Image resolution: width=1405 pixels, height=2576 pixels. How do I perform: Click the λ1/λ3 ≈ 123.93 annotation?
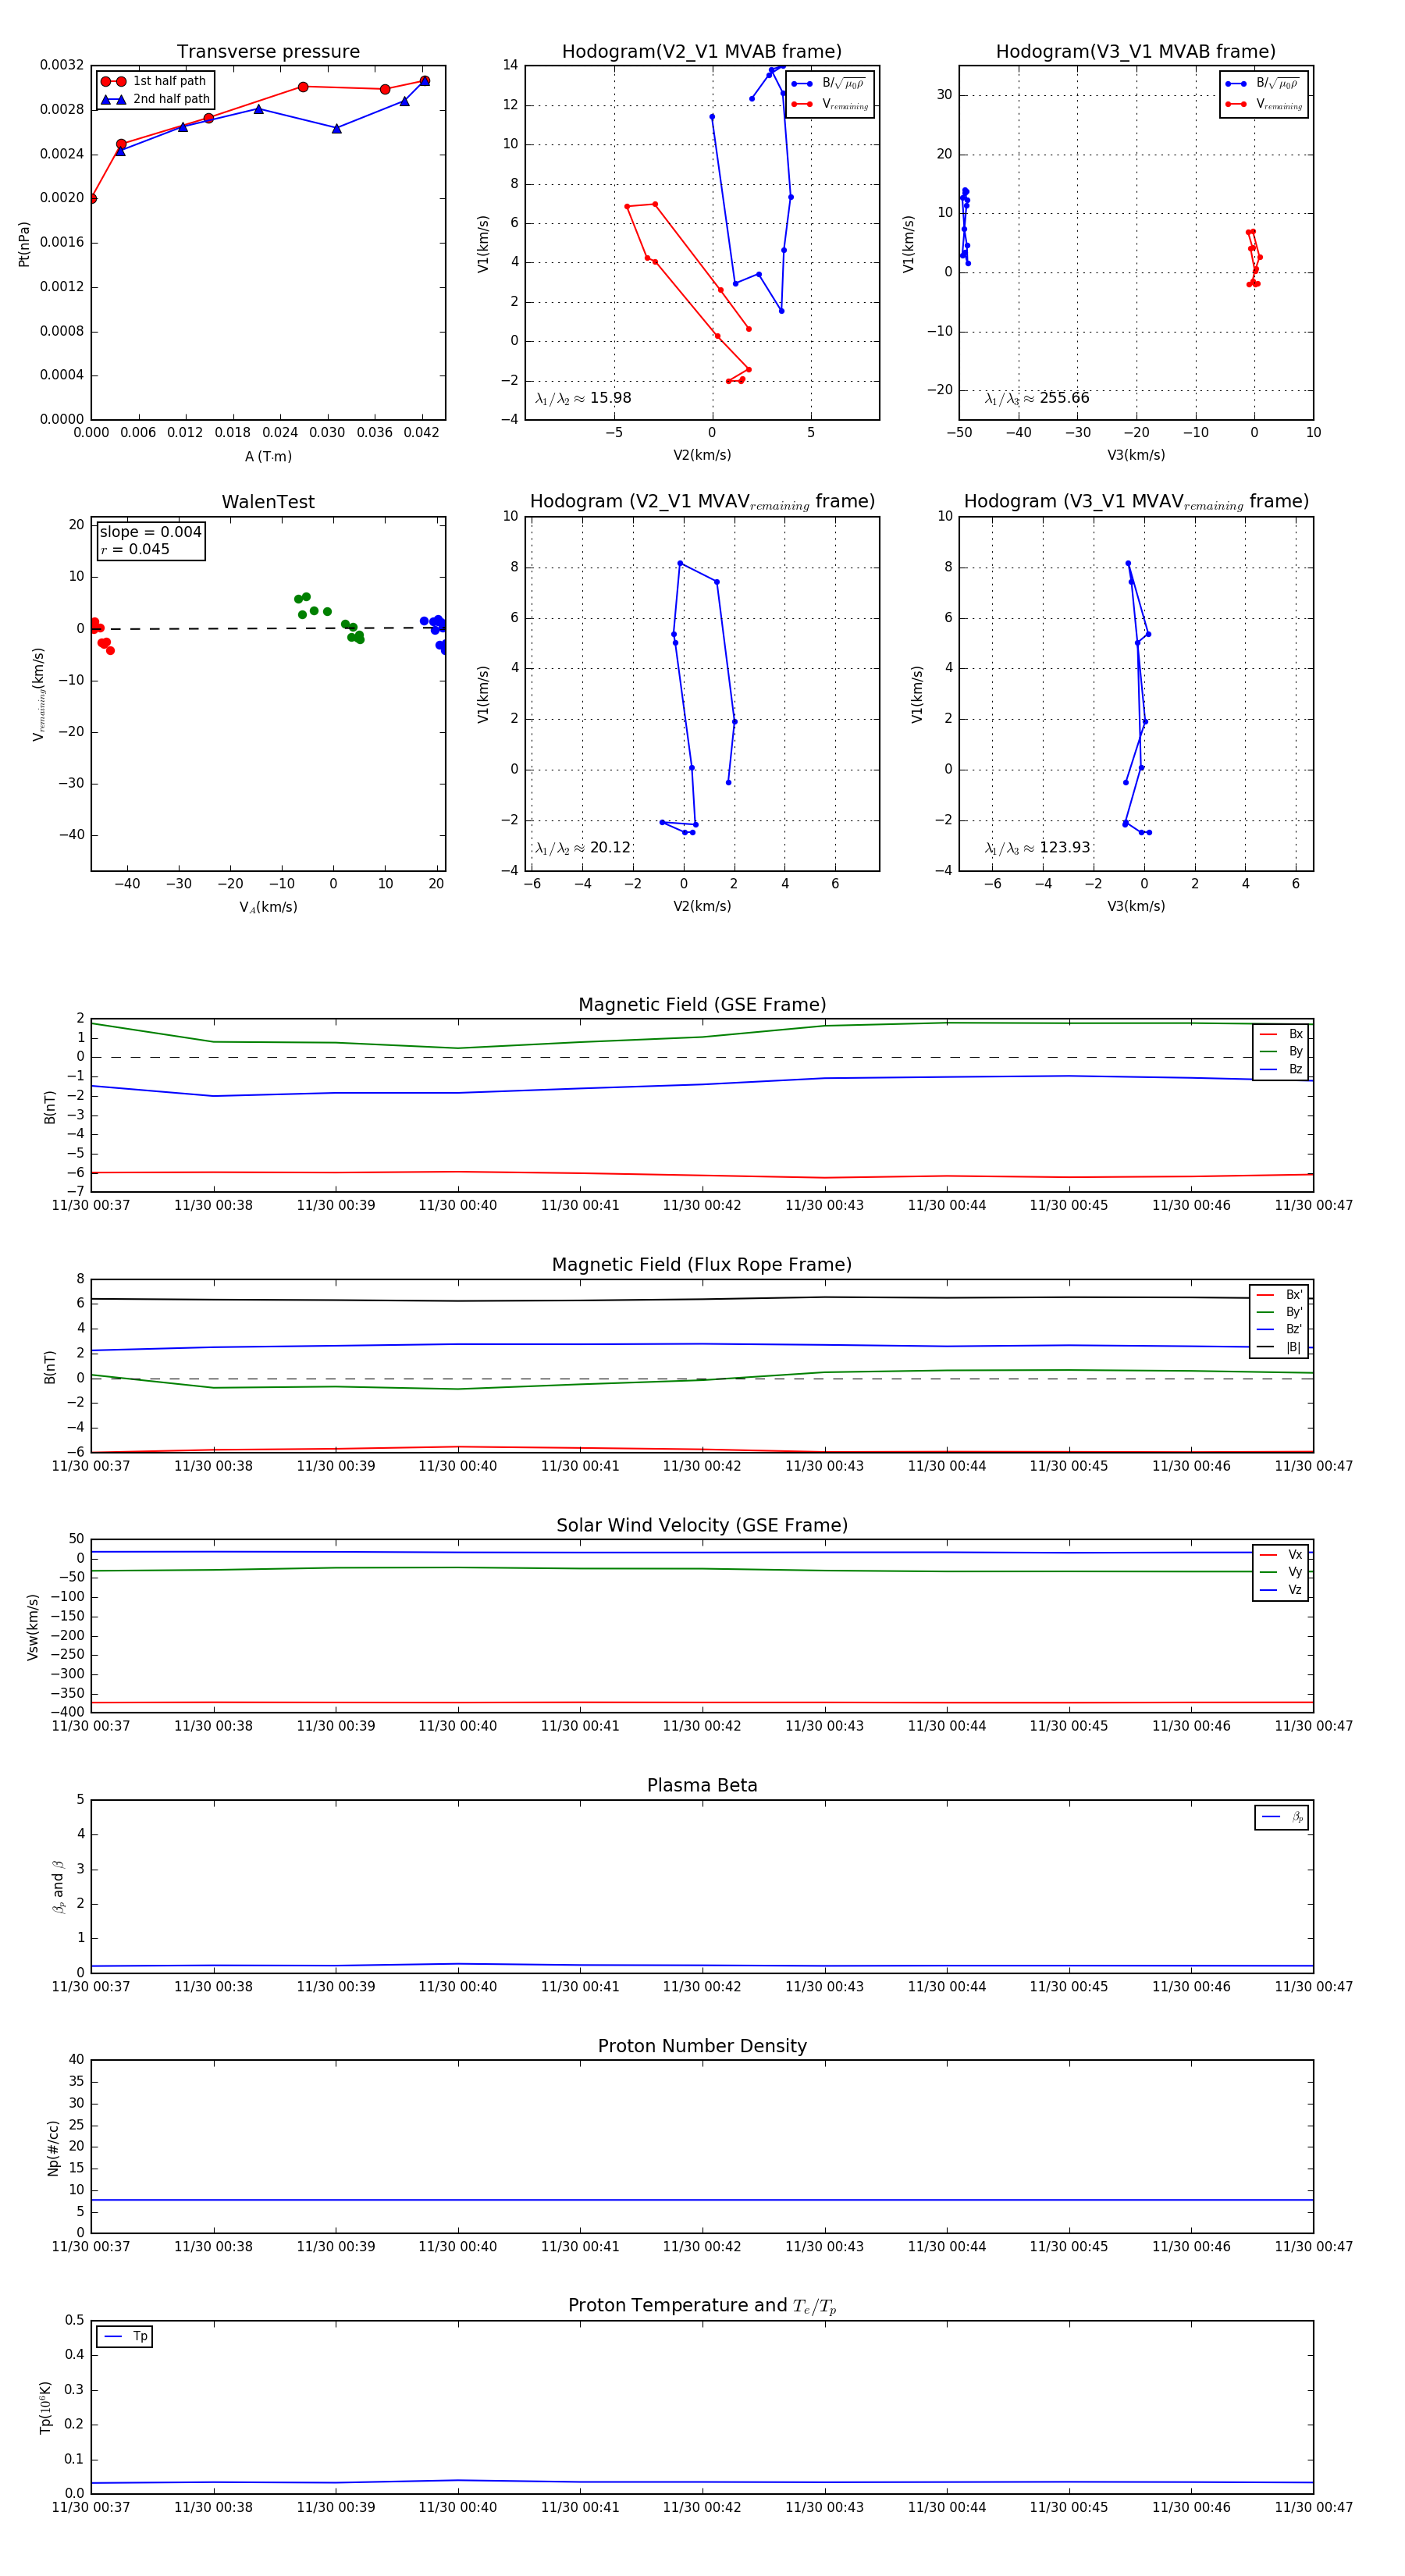[x=1037, y=848]
